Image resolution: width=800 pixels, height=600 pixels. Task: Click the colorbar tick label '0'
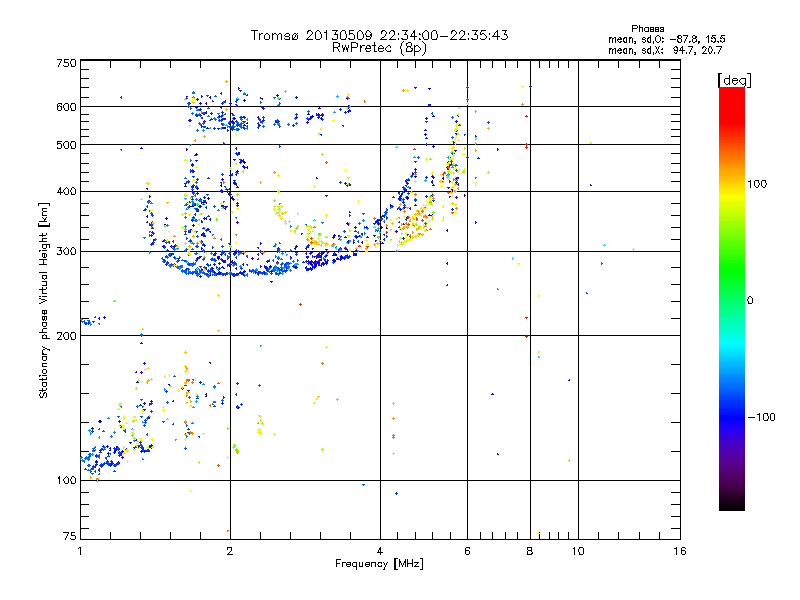click(x=750, y=301)
